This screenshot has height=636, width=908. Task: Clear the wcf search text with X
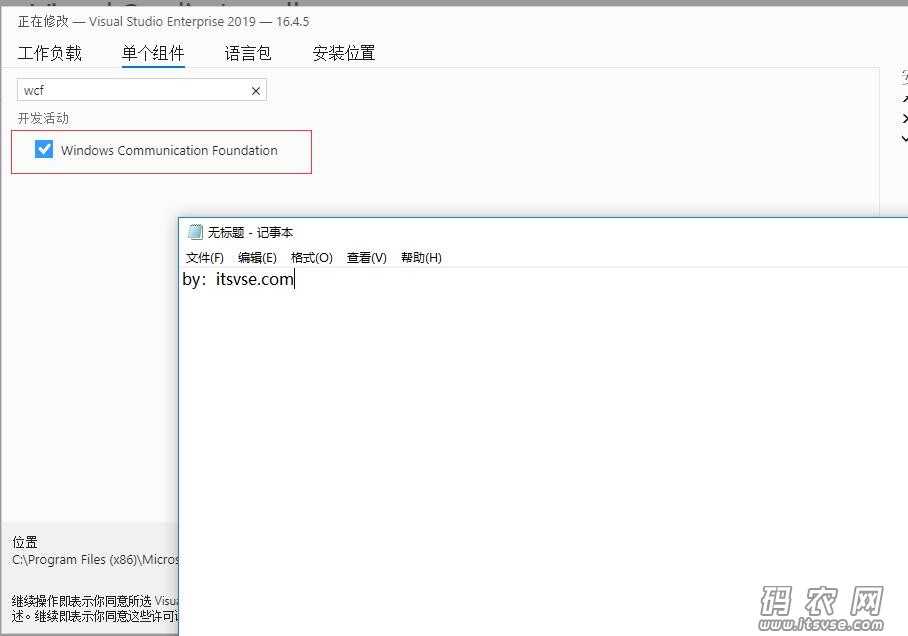[x=255, y=91]
